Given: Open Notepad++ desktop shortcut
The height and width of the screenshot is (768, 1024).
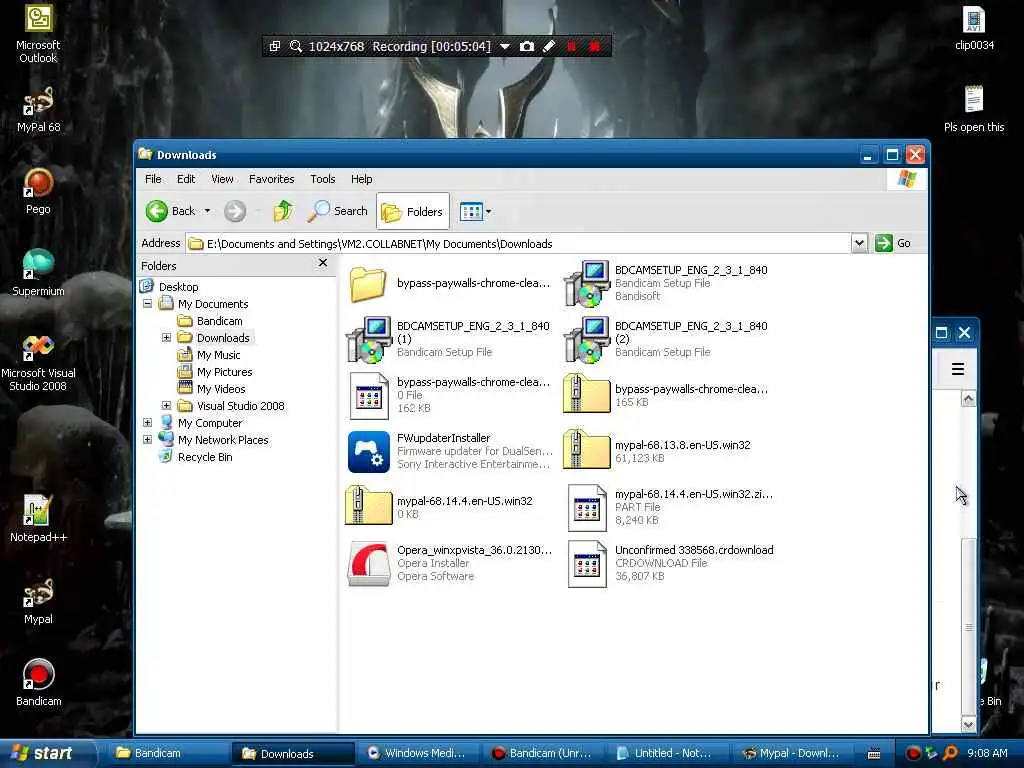Looking at the screenshot, I should 38,519.
